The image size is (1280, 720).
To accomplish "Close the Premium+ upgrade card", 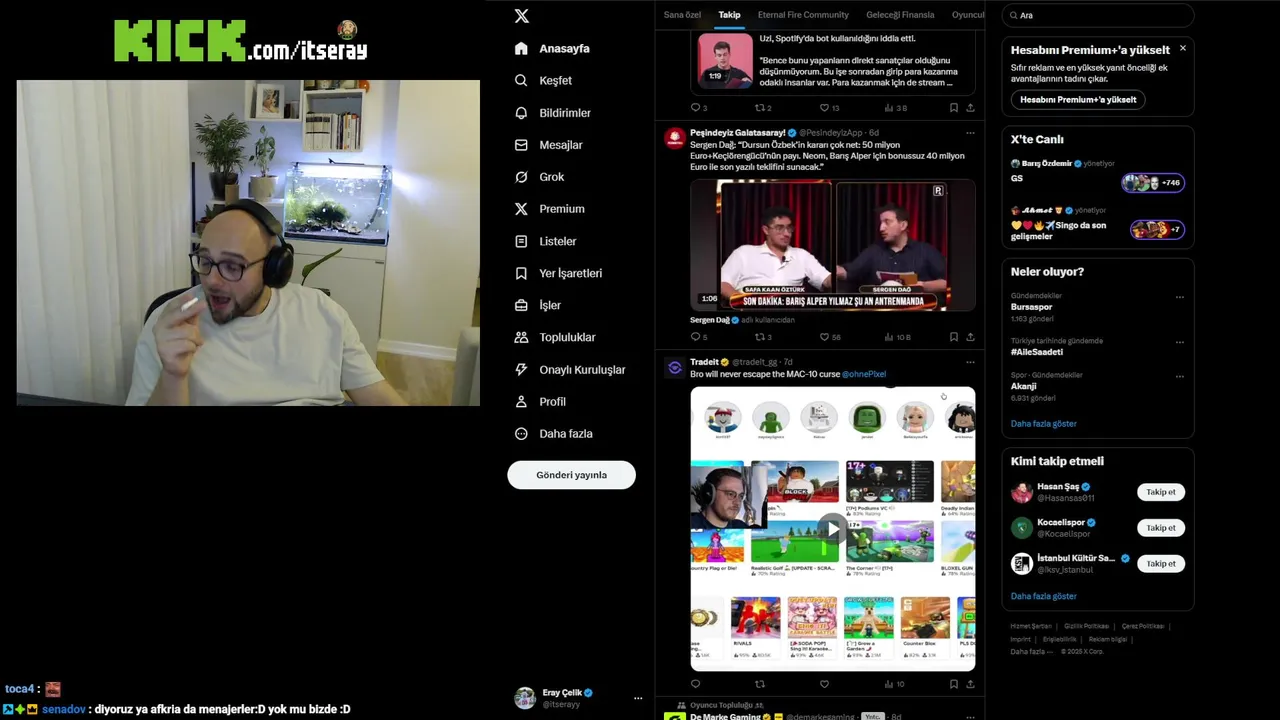I will (1182, 48).
